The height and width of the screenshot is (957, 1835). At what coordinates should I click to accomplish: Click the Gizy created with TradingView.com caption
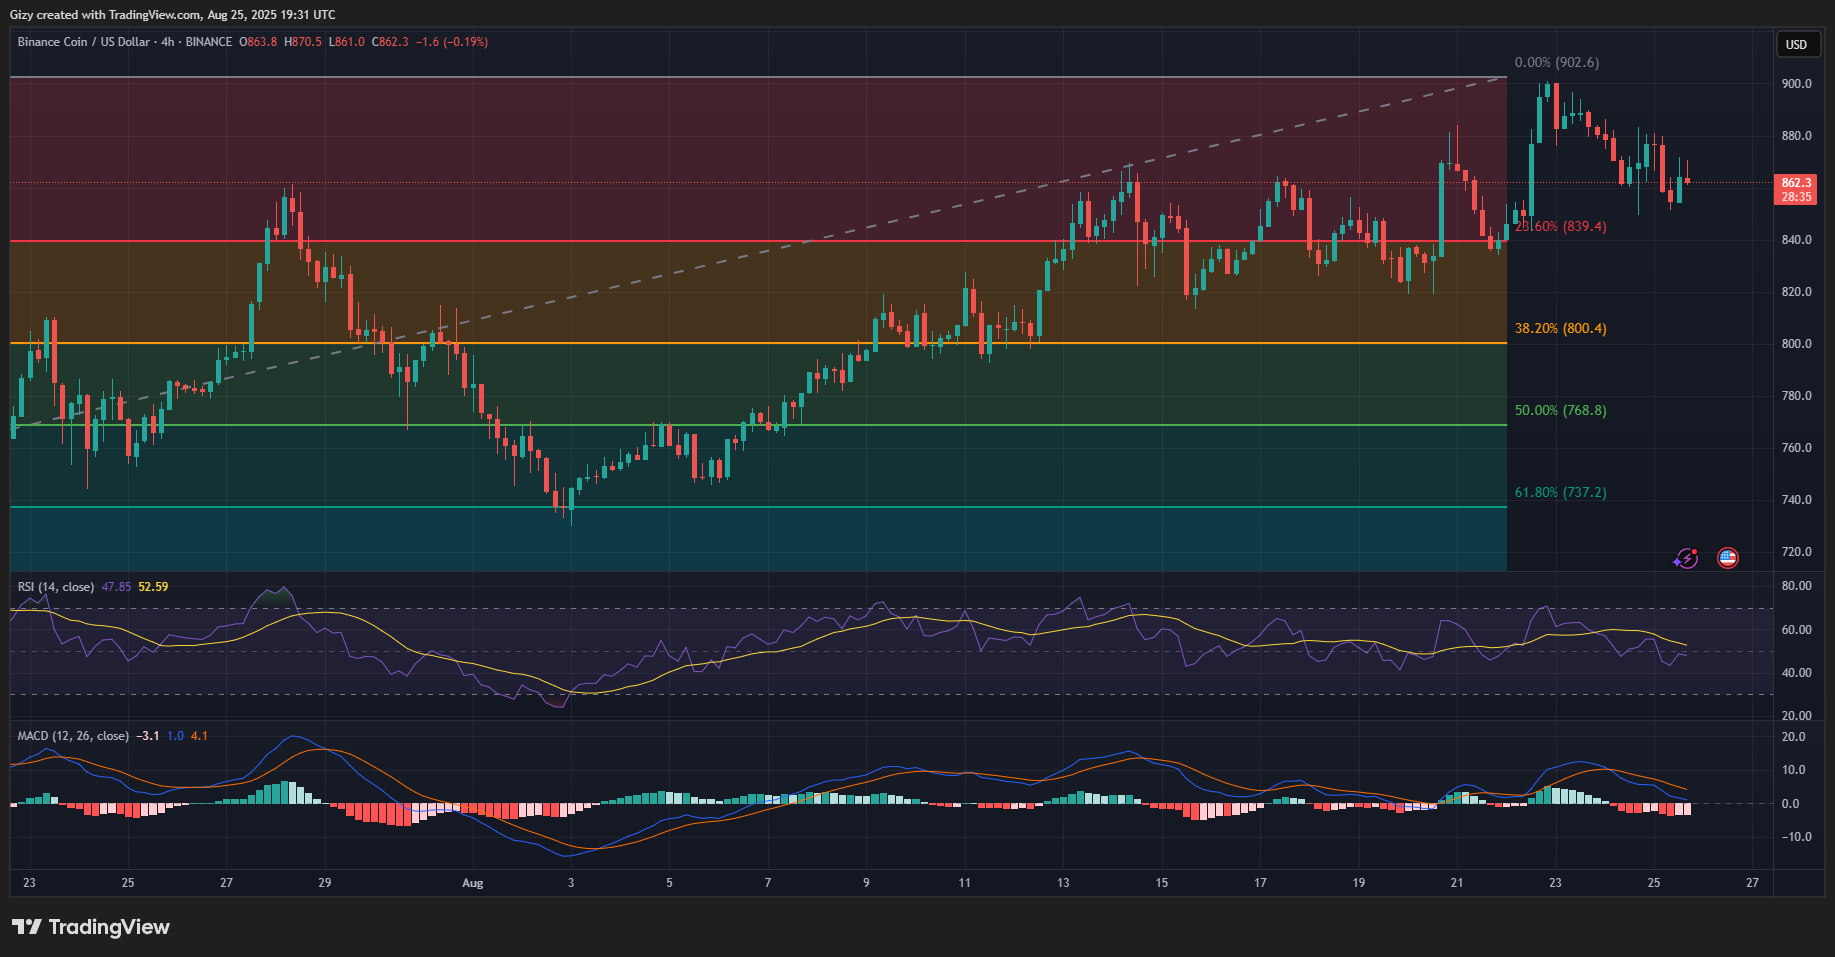pos(172,15)
